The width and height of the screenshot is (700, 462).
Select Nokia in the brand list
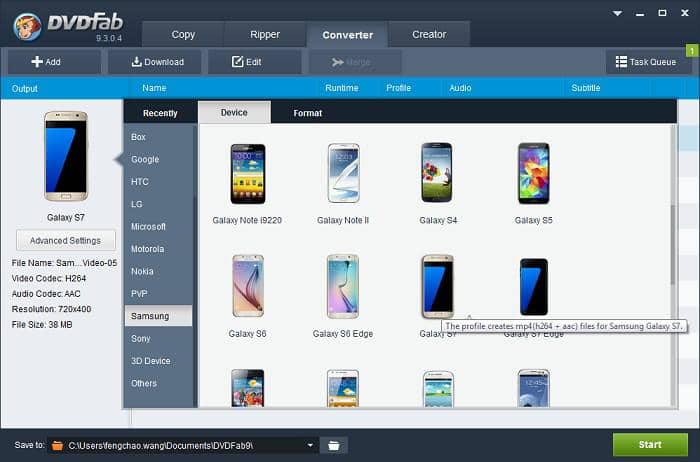point(158,271)
